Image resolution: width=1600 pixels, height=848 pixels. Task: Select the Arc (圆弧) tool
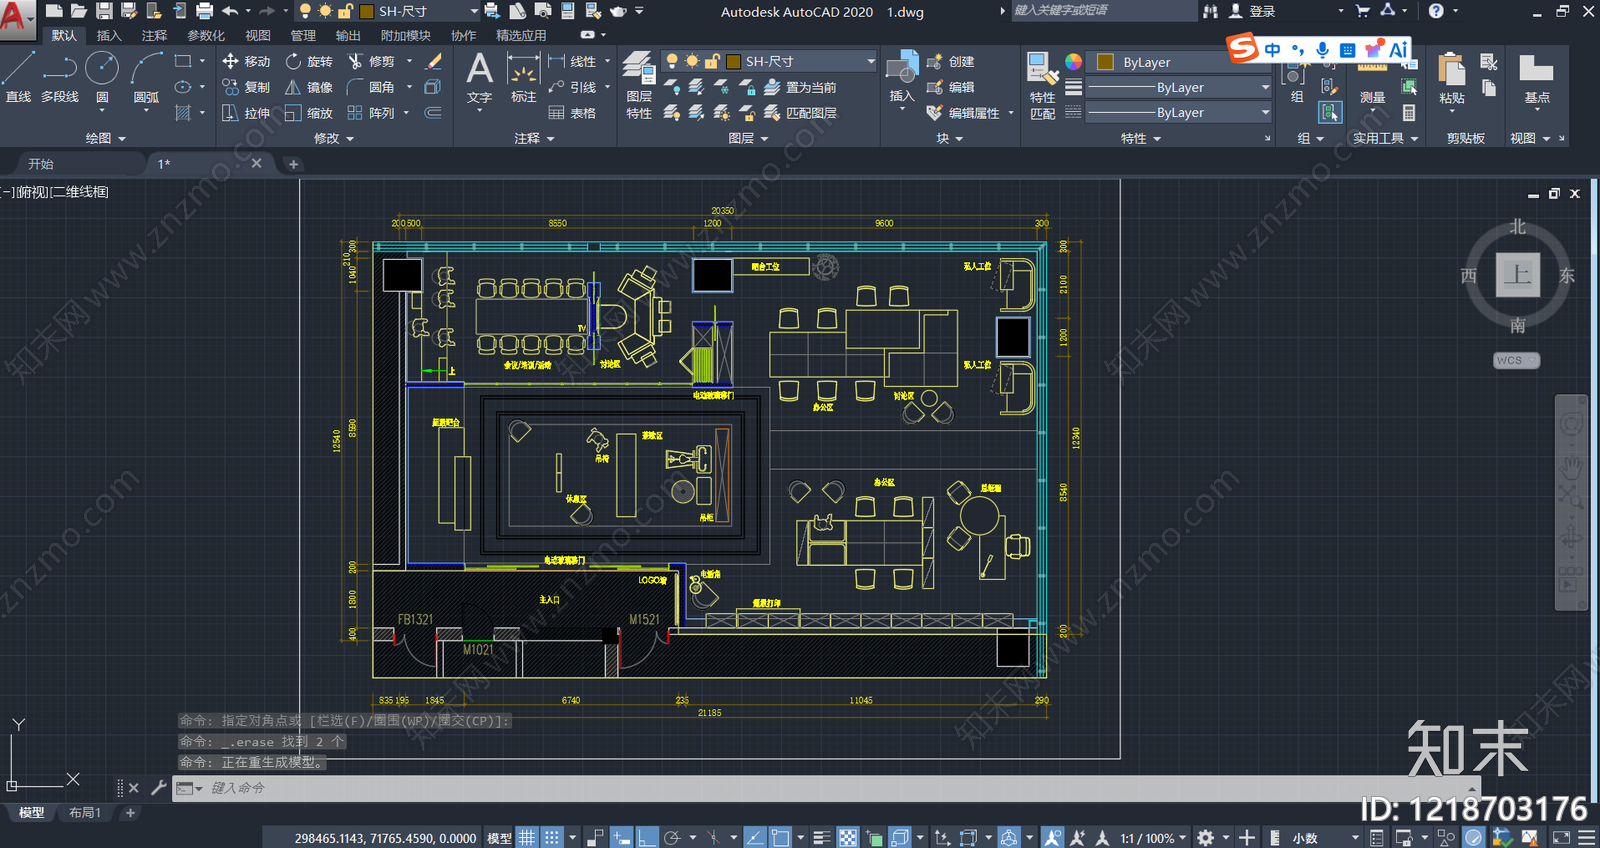[146, 78]
